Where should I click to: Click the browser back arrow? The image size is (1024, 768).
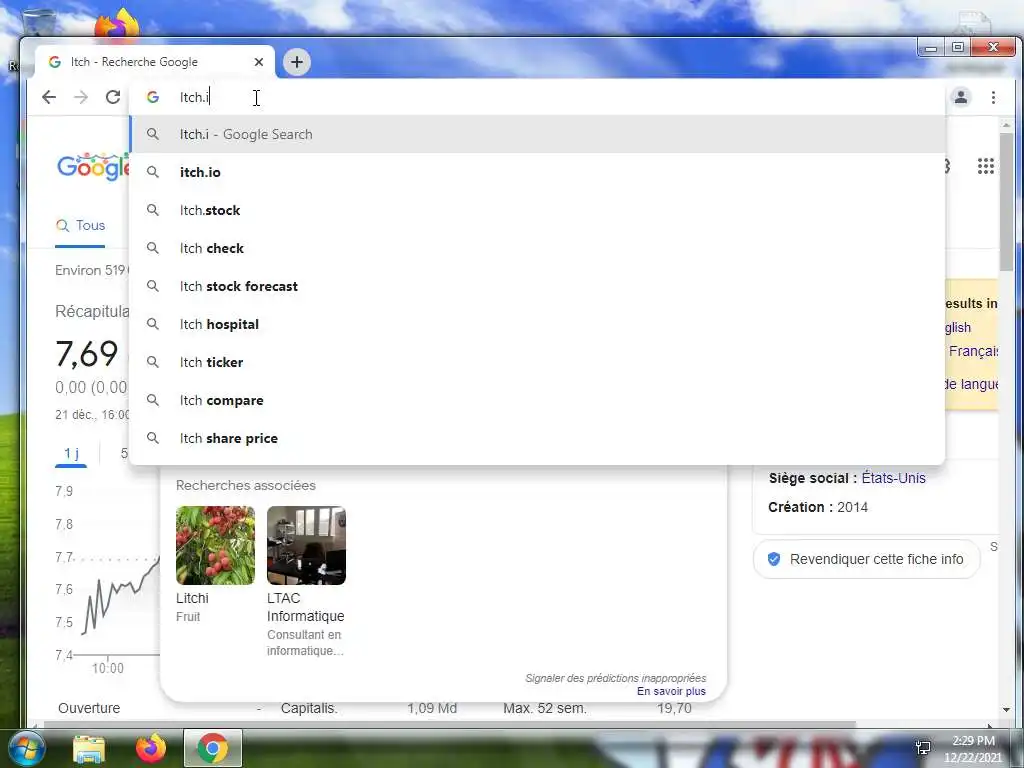pyautogui.click(x=49, y=97)
